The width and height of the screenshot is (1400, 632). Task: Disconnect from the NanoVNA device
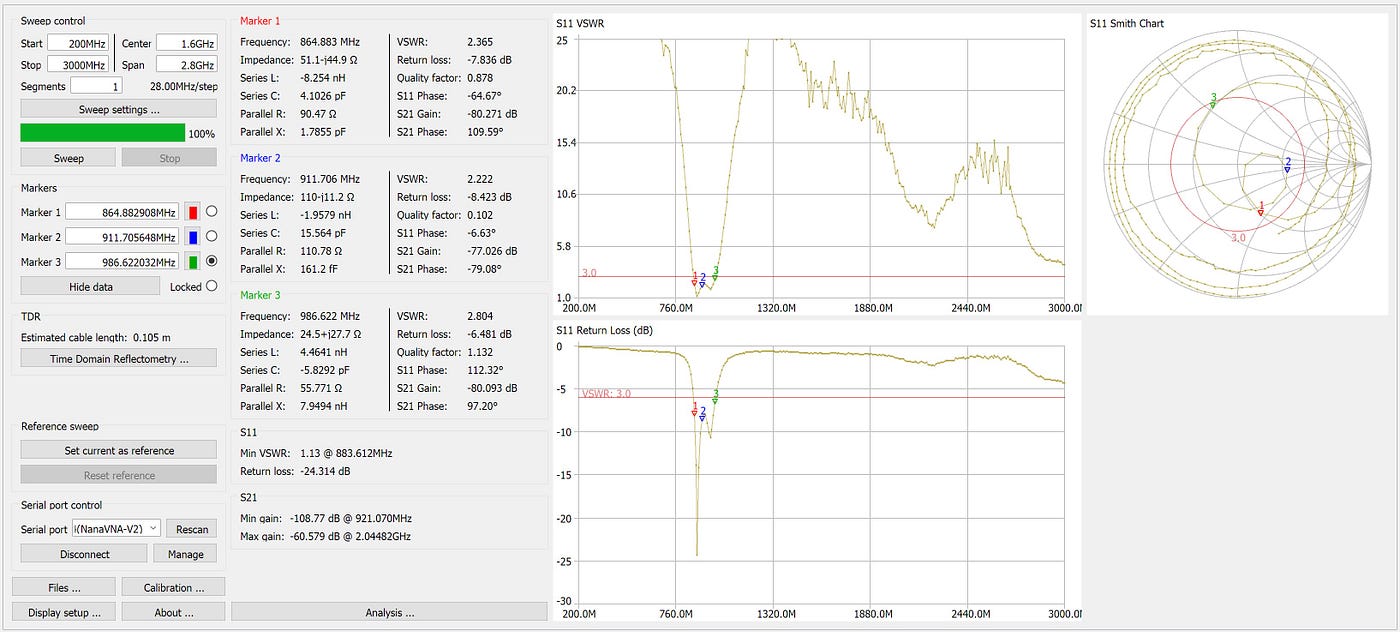tap(84, 553)
